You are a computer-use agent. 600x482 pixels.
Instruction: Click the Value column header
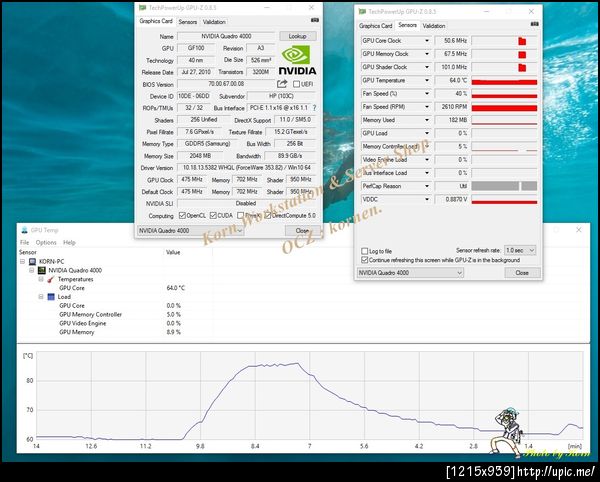173,252
